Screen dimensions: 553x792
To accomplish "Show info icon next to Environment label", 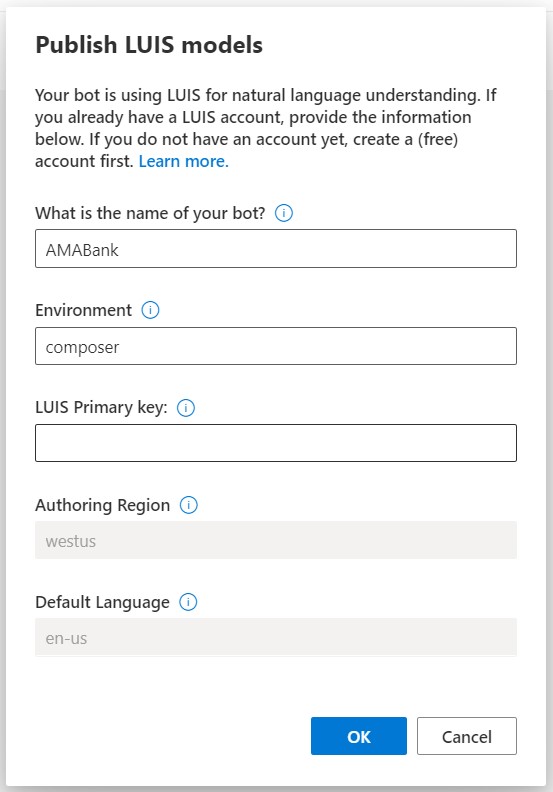I will (150, 310).
